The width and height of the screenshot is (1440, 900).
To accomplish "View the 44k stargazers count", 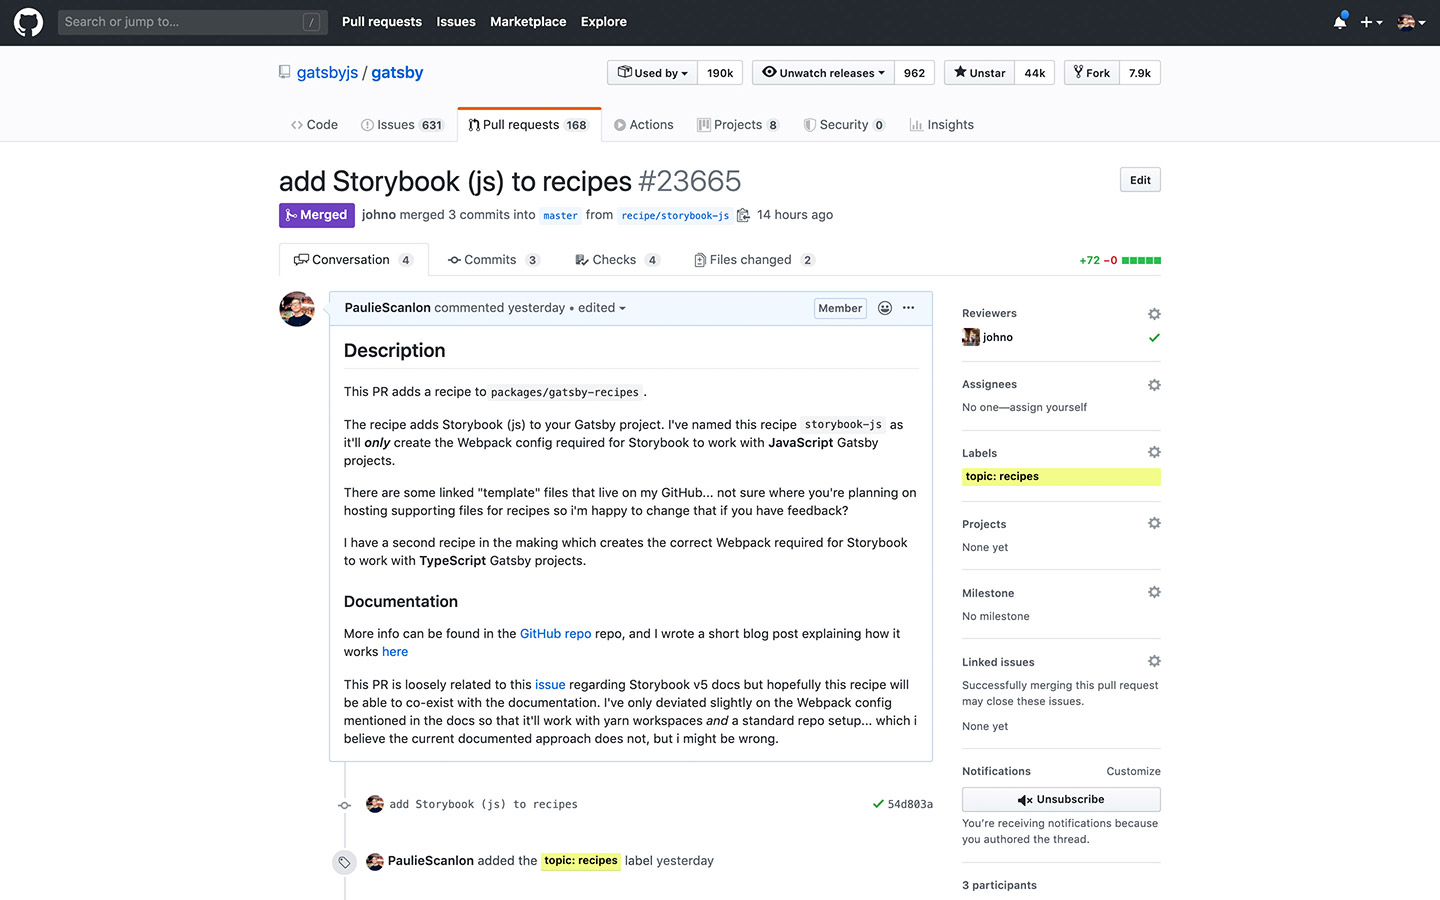I will pos(1035,73).
